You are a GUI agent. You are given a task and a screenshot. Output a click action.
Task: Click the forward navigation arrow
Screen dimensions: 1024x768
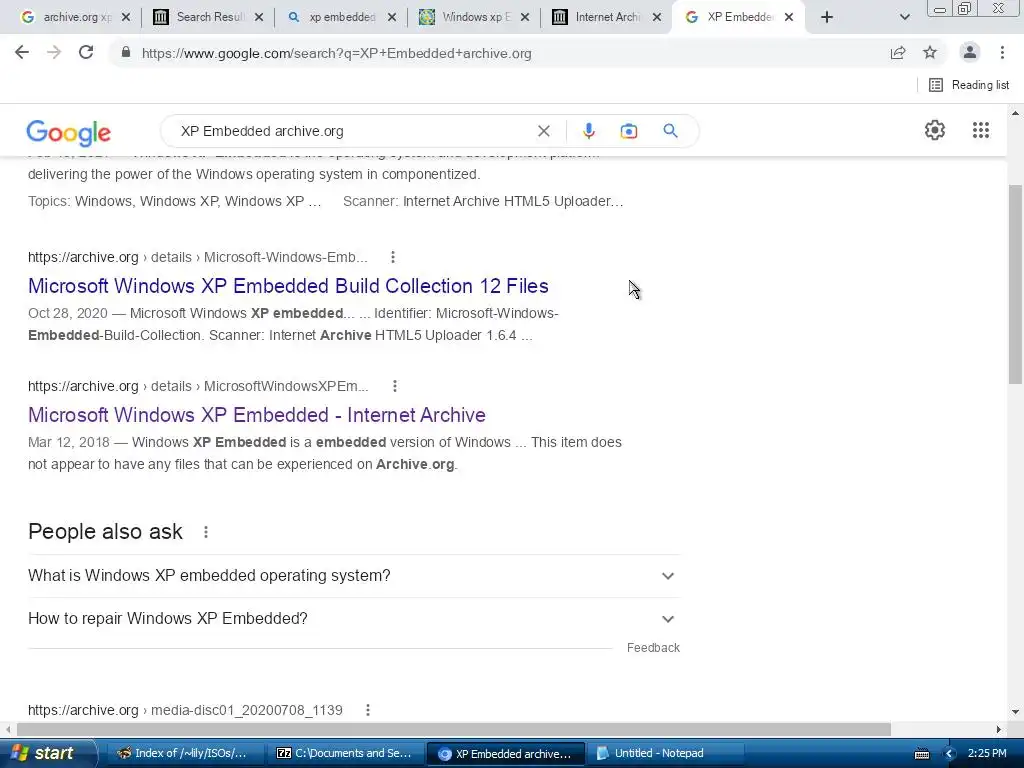coord(54,52)
